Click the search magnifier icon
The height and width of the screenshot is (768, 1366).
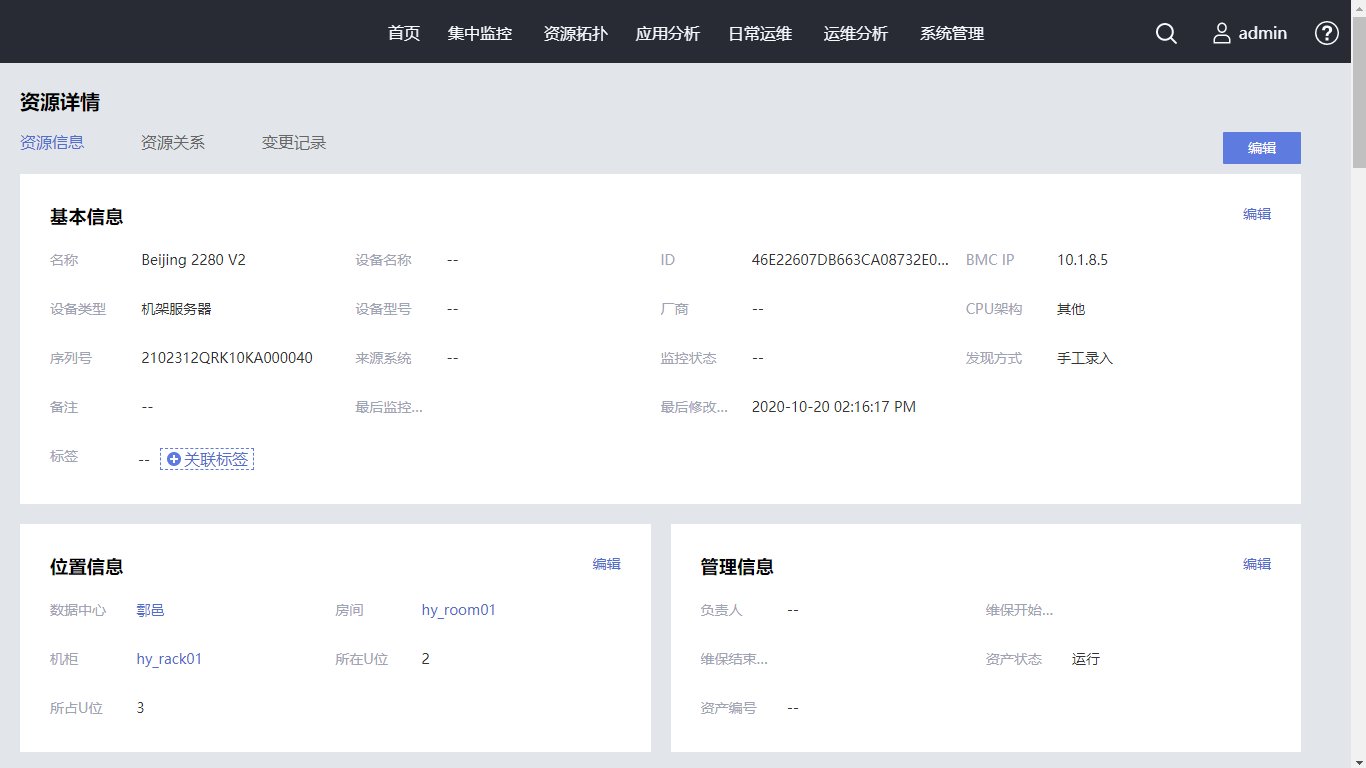1166,33
